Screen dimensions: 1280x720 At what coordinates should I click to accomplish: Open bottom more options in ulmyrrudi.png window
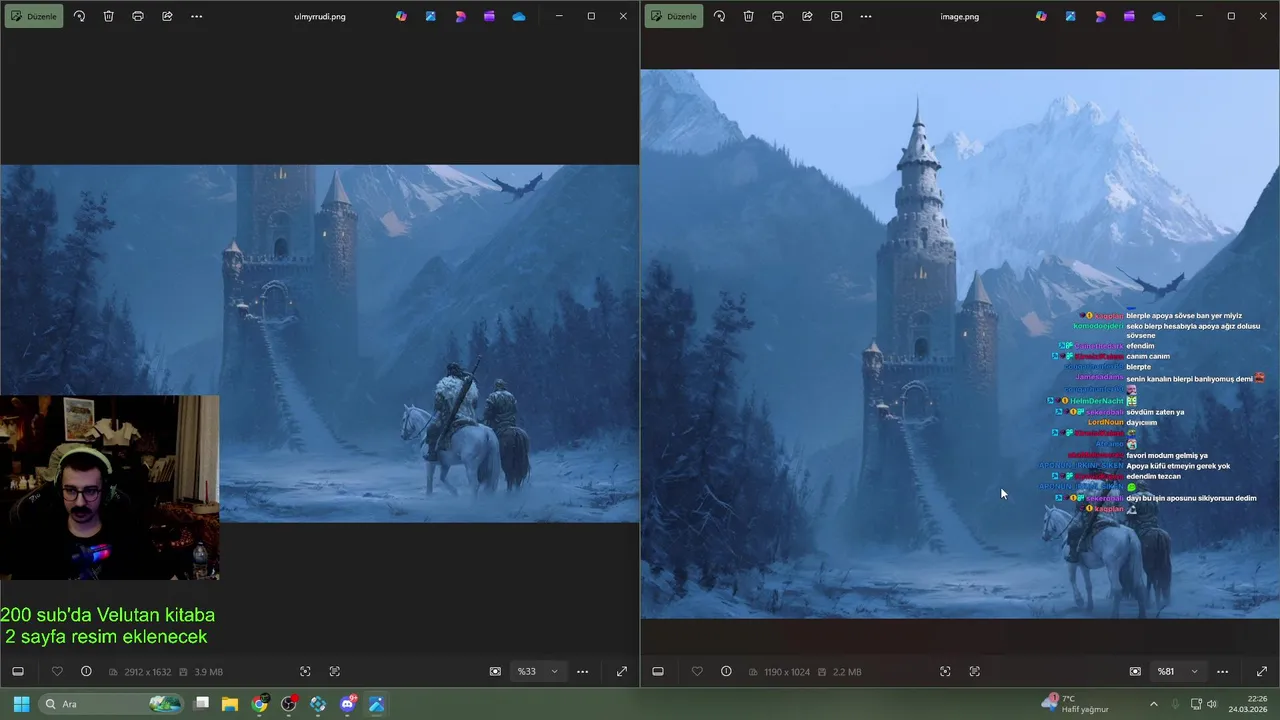pos(582,671)
